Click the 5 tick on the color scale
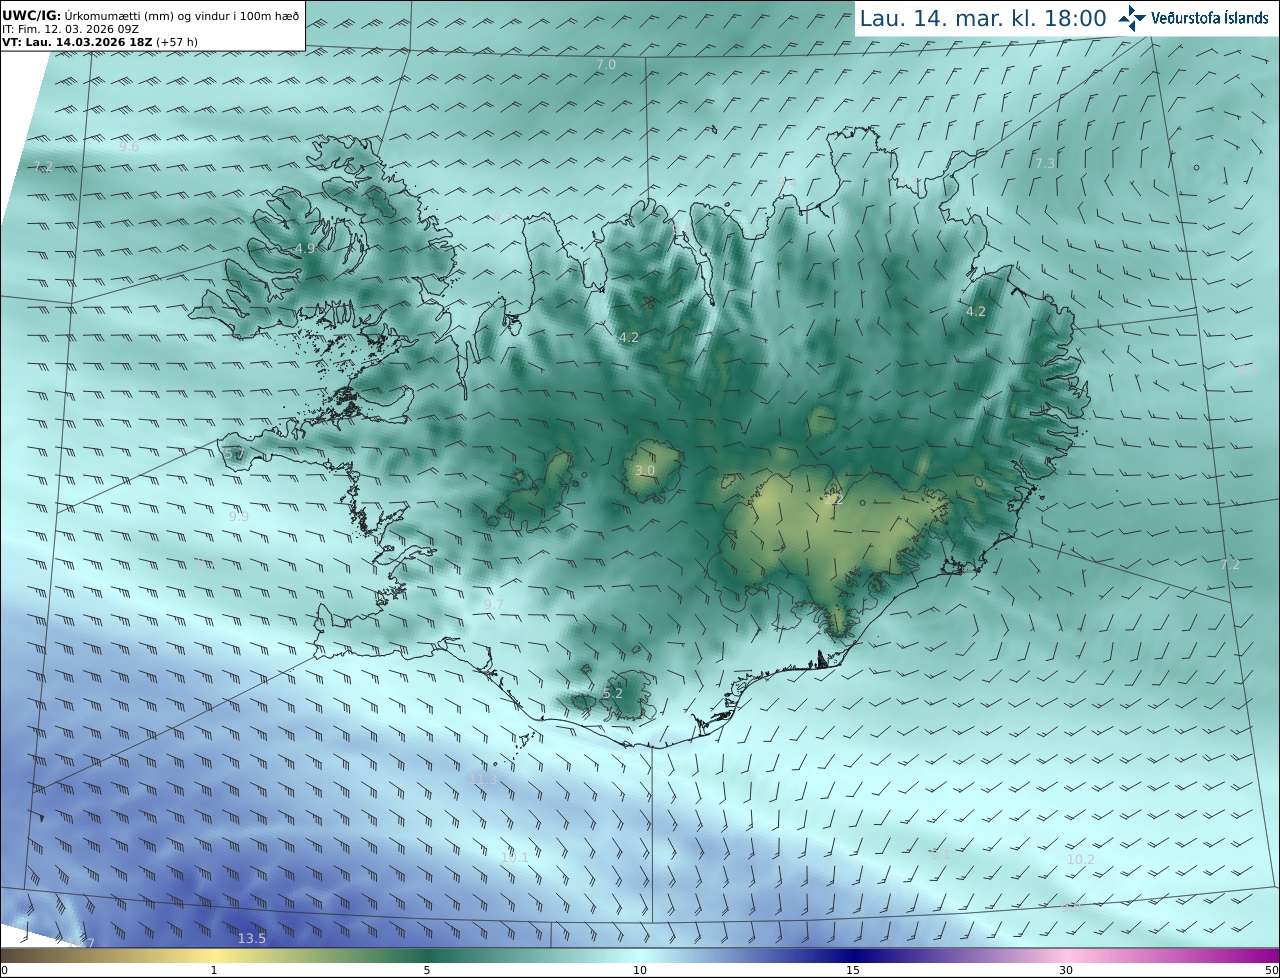This screenshot has height=978, width=1280. [x=427, y=970]
